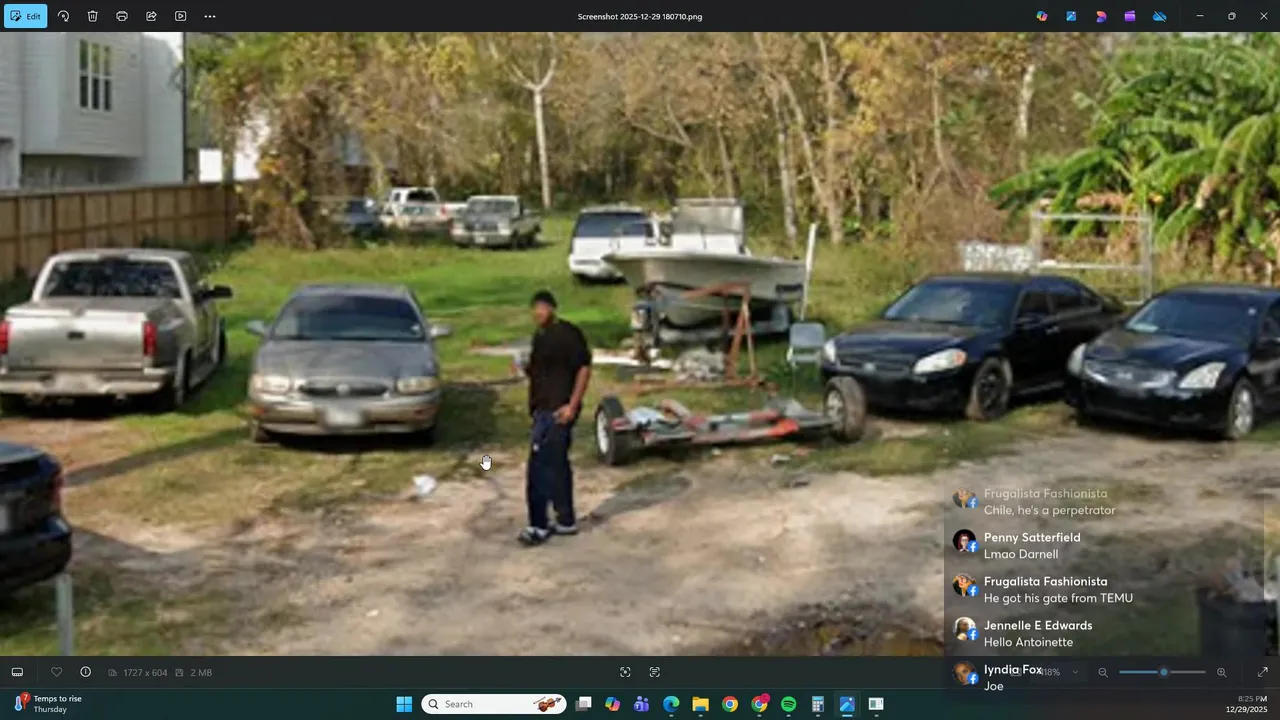This screenshot has height=720, width=1280.
Task: Click the active Photos taskbar icon
Action: click(847, 704)
